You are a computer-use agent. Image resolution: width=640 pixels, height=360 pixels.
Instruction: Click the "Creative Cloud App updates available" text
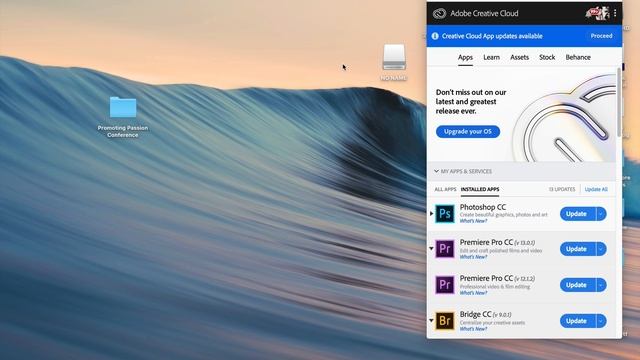pyautogui.click(x=492, y=36)
